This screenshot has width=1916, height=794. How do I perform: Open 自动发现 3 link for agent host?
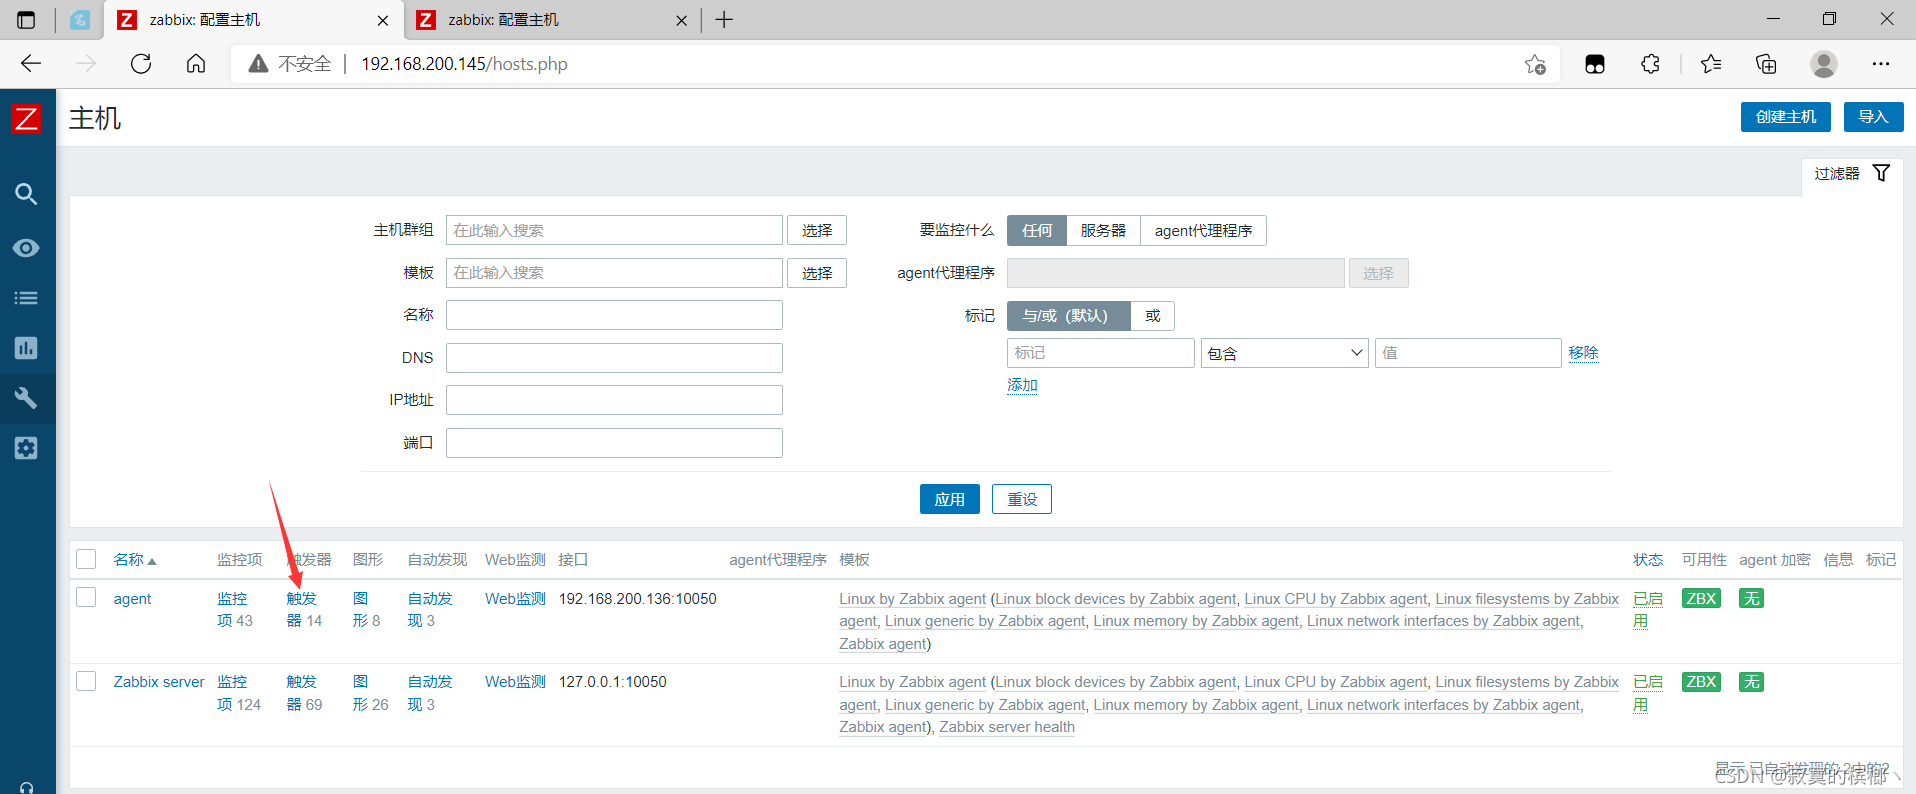coord(430,610)
